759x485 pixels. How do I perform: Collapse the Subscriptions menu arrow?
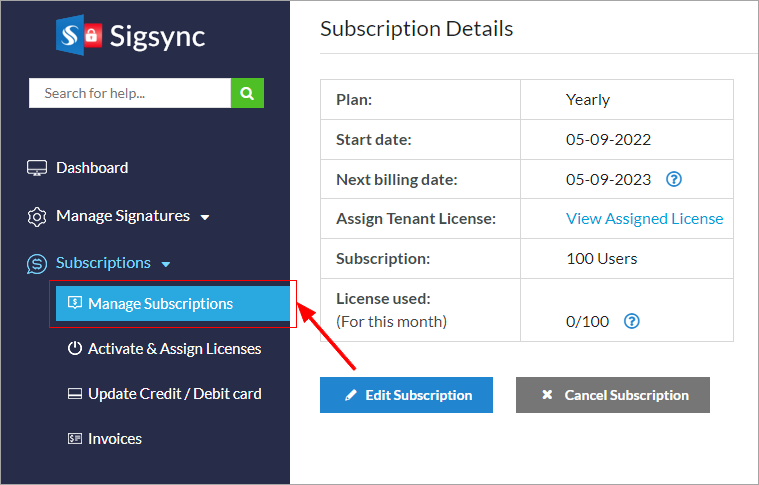coord(166,264)
